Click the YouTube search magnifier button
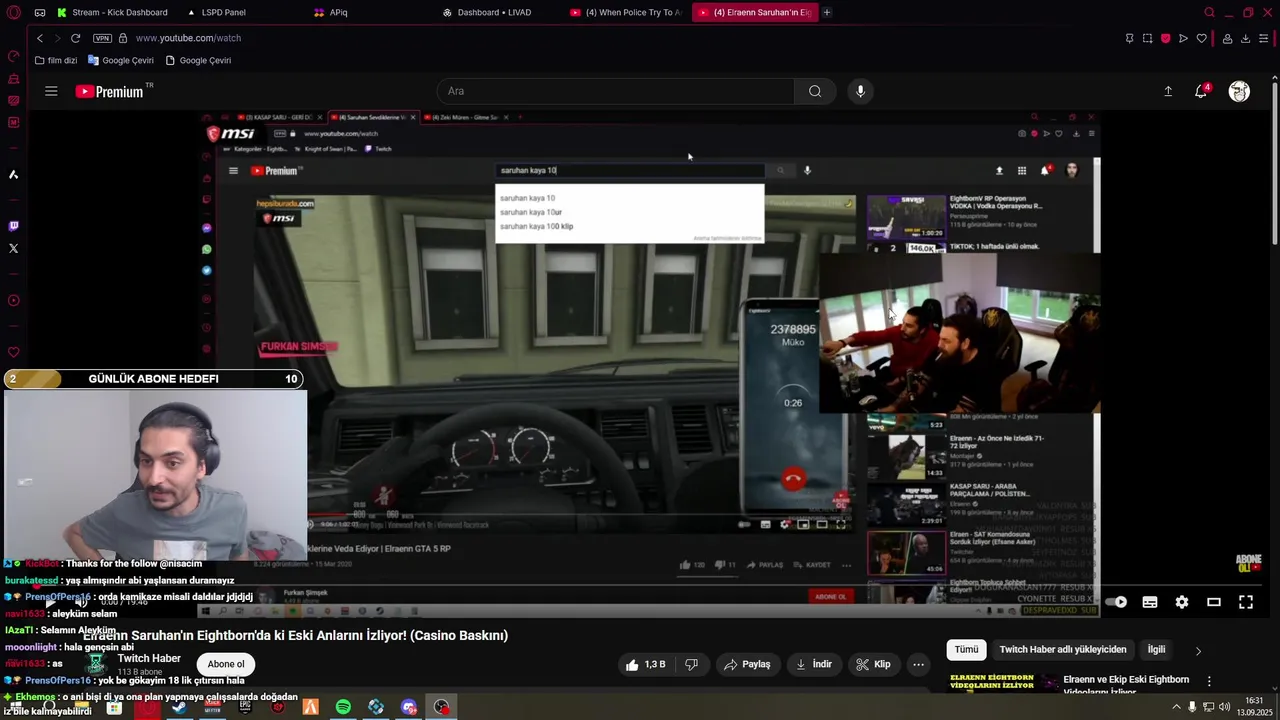Screen dimensions: 1280x720 point(815,91)
